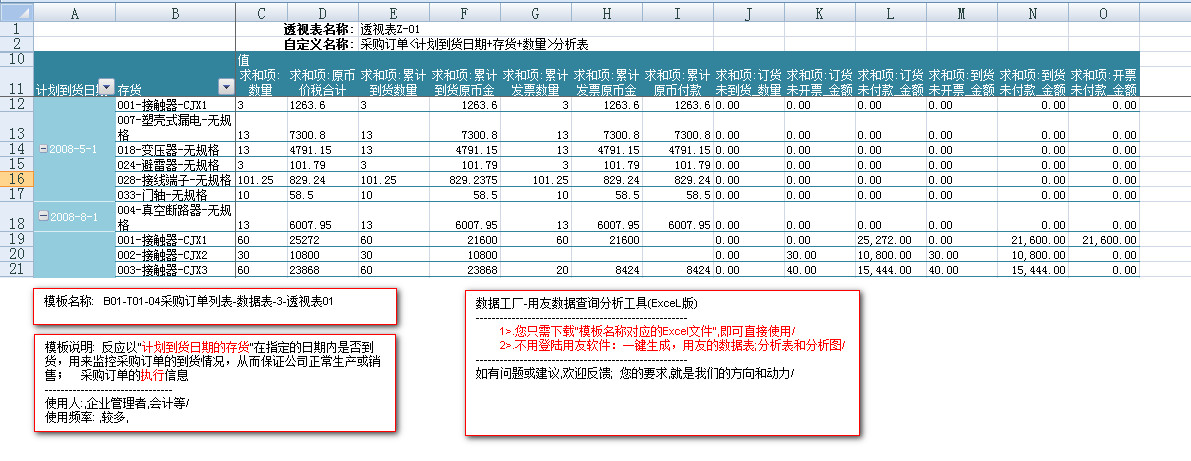Click the 数据工厂 info text box
Image resolution: width=1191 pixels, height=461 pixels.
[661, 362]
